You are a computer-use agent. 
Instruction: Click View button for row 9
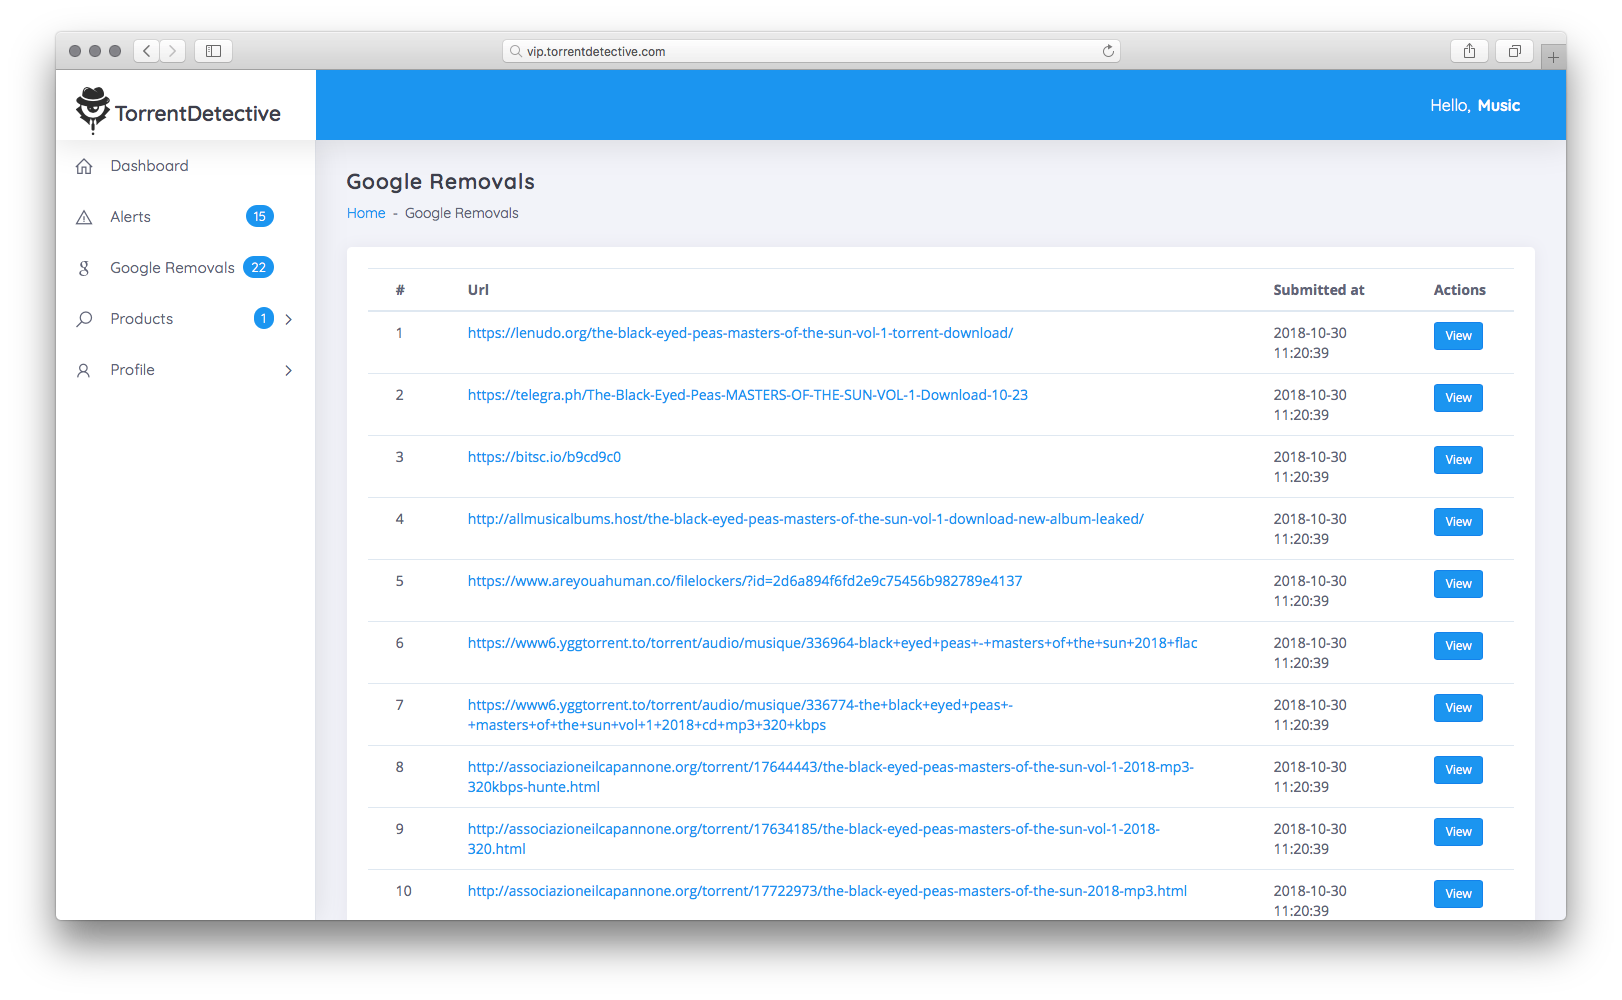tap(1458, 832)
